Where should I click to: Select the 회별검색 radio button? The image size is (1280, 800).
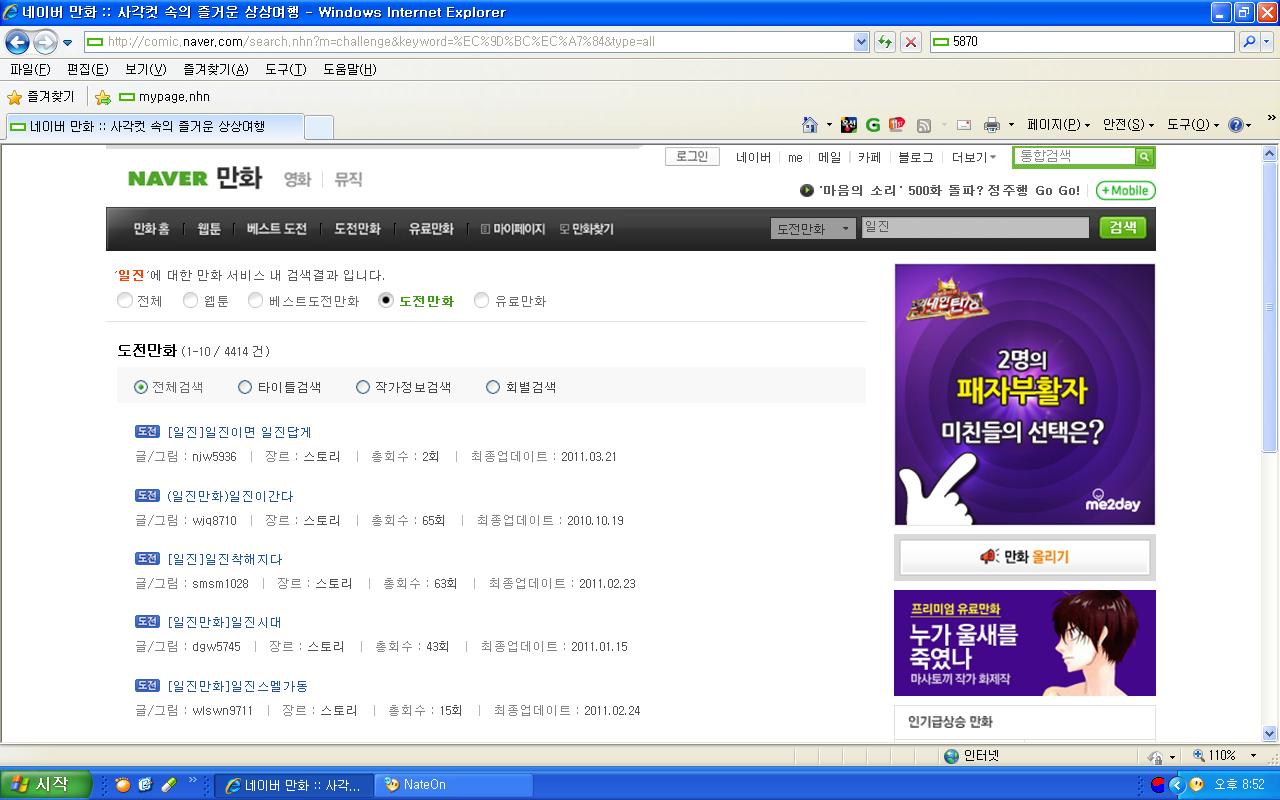coord(493,387)
